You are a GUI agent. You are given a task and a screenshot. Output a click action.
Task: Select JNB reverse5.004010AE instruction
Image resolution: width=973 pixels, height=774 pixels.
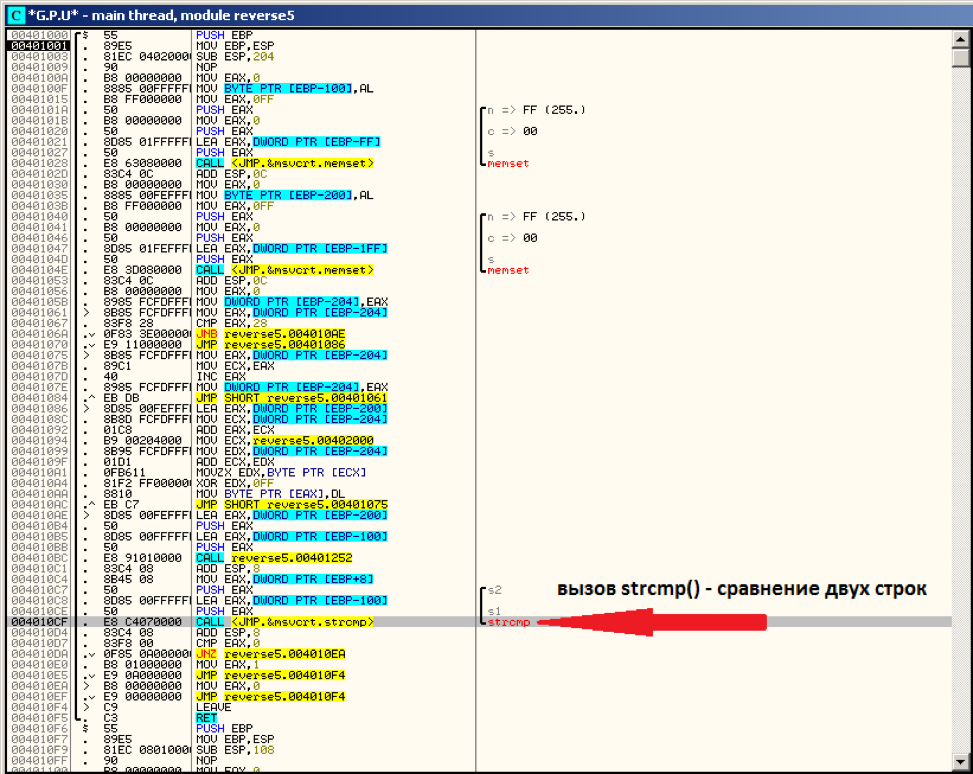coord(271,334)
